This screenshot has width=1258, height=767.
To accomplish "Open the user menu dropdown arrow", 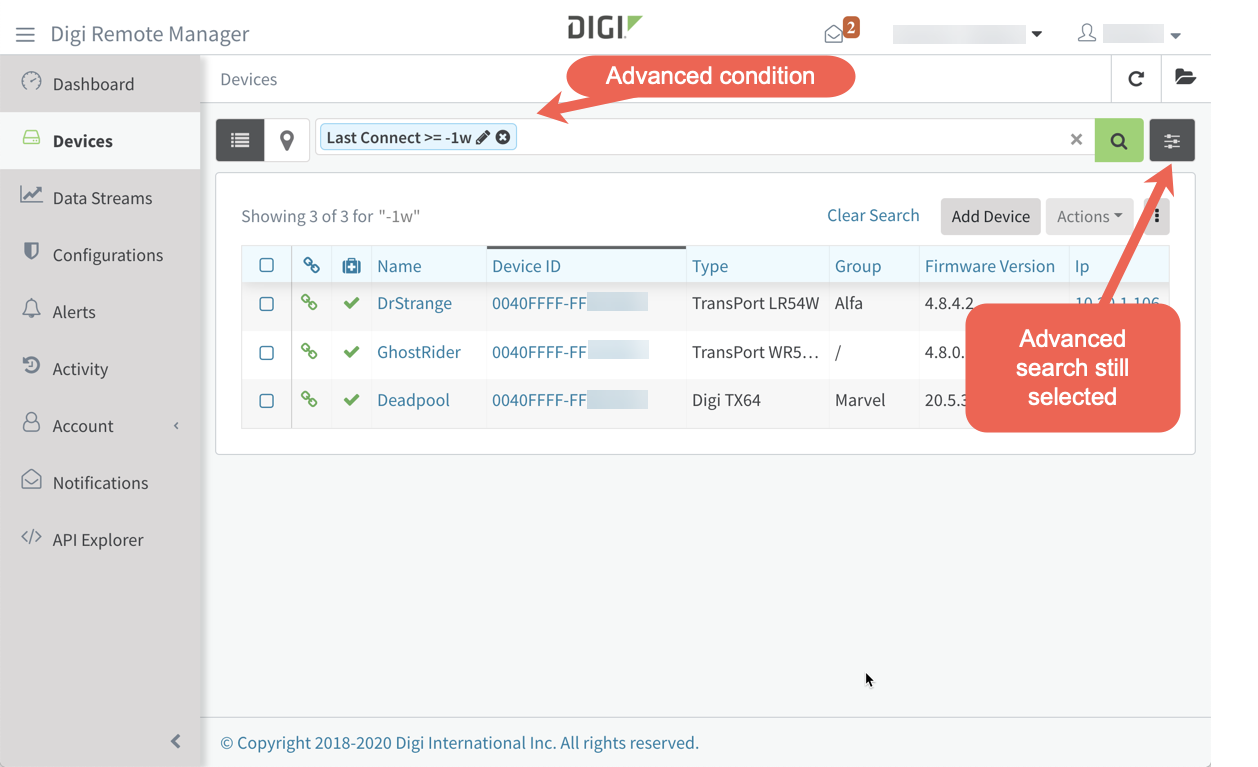I will coord(1176,35).
